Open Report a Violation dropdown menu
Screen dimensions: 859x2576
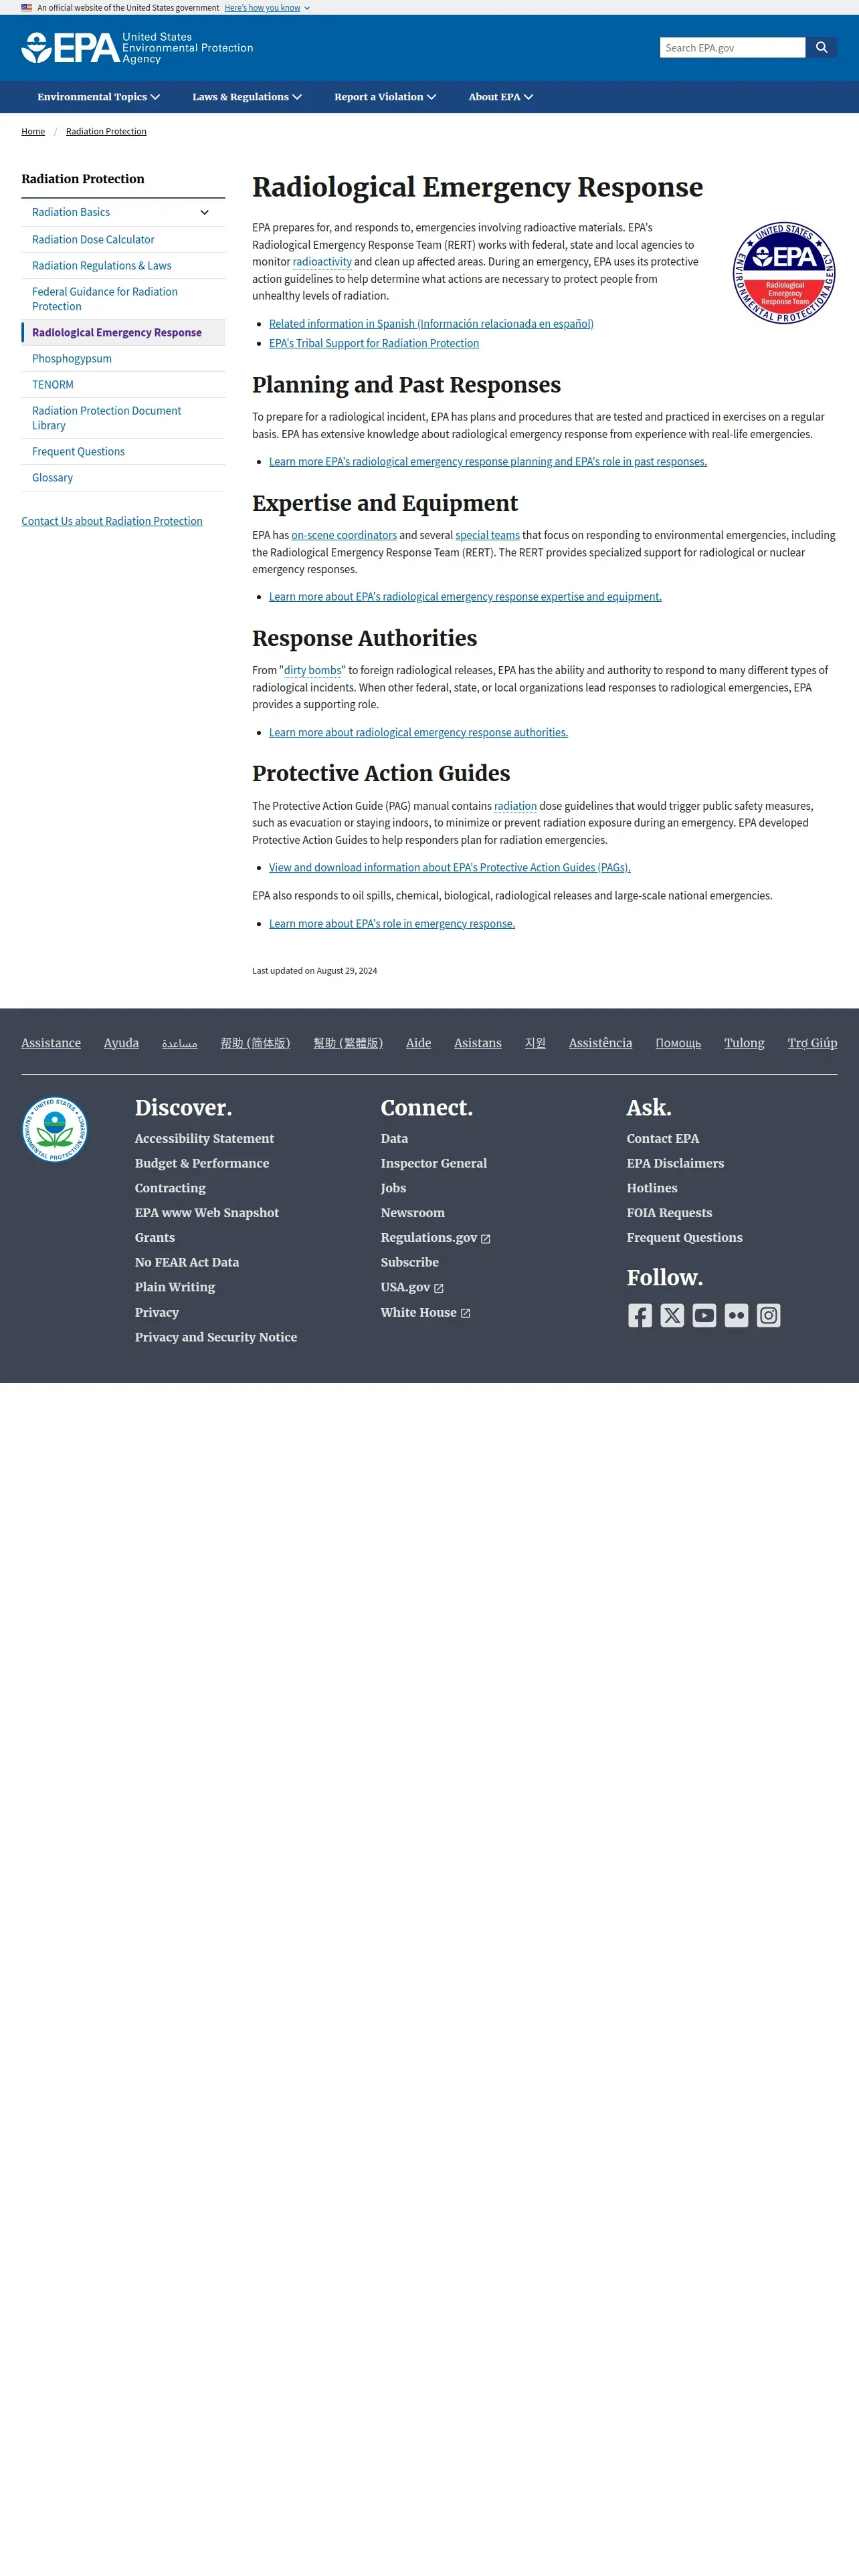tap(385, 97)
